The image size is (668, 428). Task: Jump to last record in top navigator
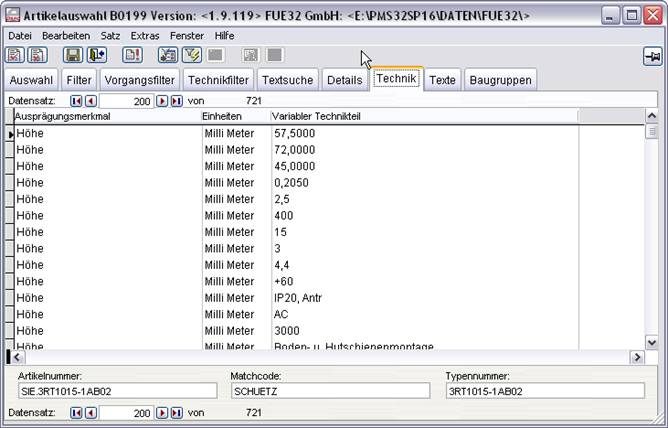tap(177, 101)
